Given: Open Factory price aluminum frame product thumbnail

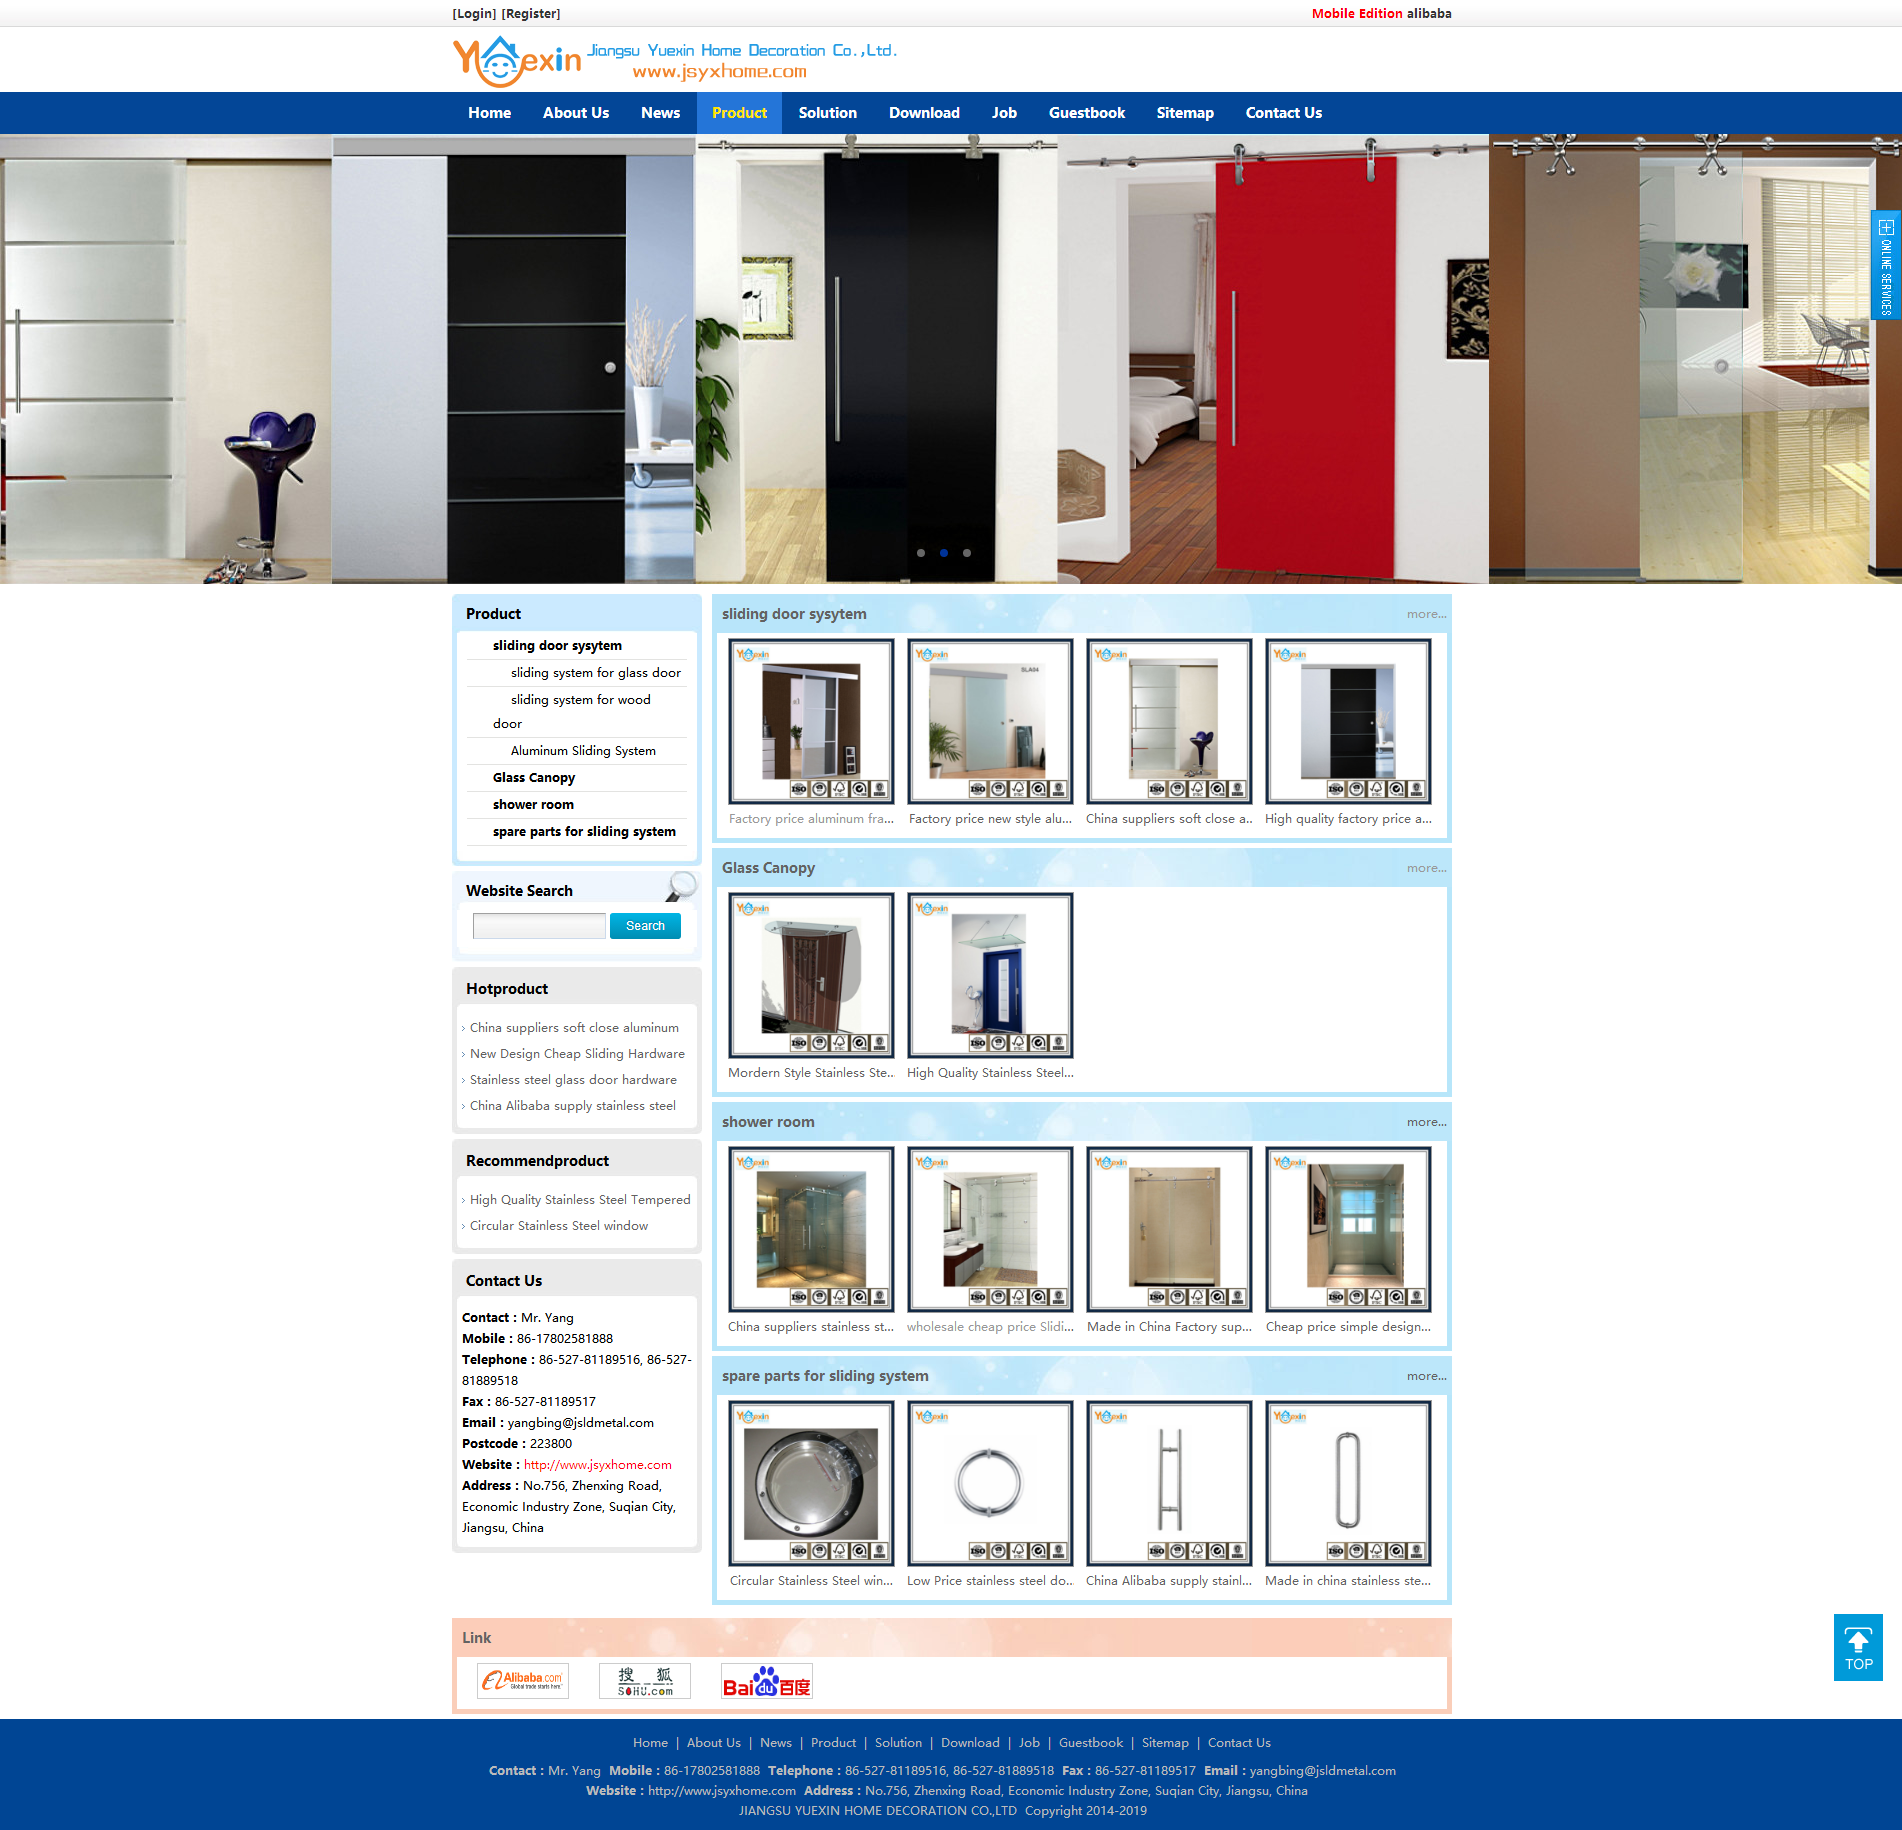Looking at the screenshot, I should click(811, 721).
